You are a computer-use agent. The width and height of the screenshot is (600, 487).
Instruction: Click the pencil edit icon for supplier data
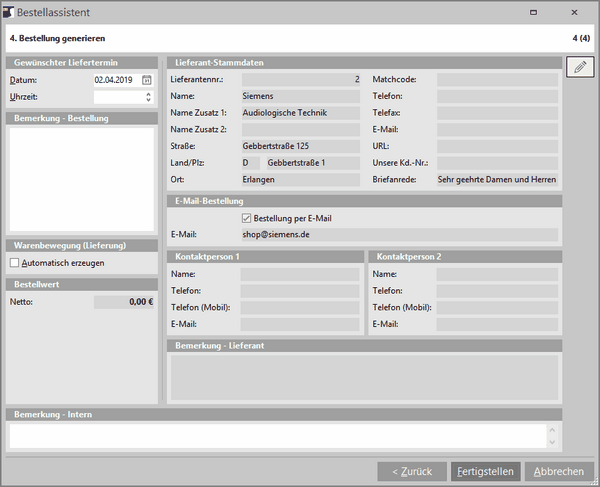tap(578, 67)
